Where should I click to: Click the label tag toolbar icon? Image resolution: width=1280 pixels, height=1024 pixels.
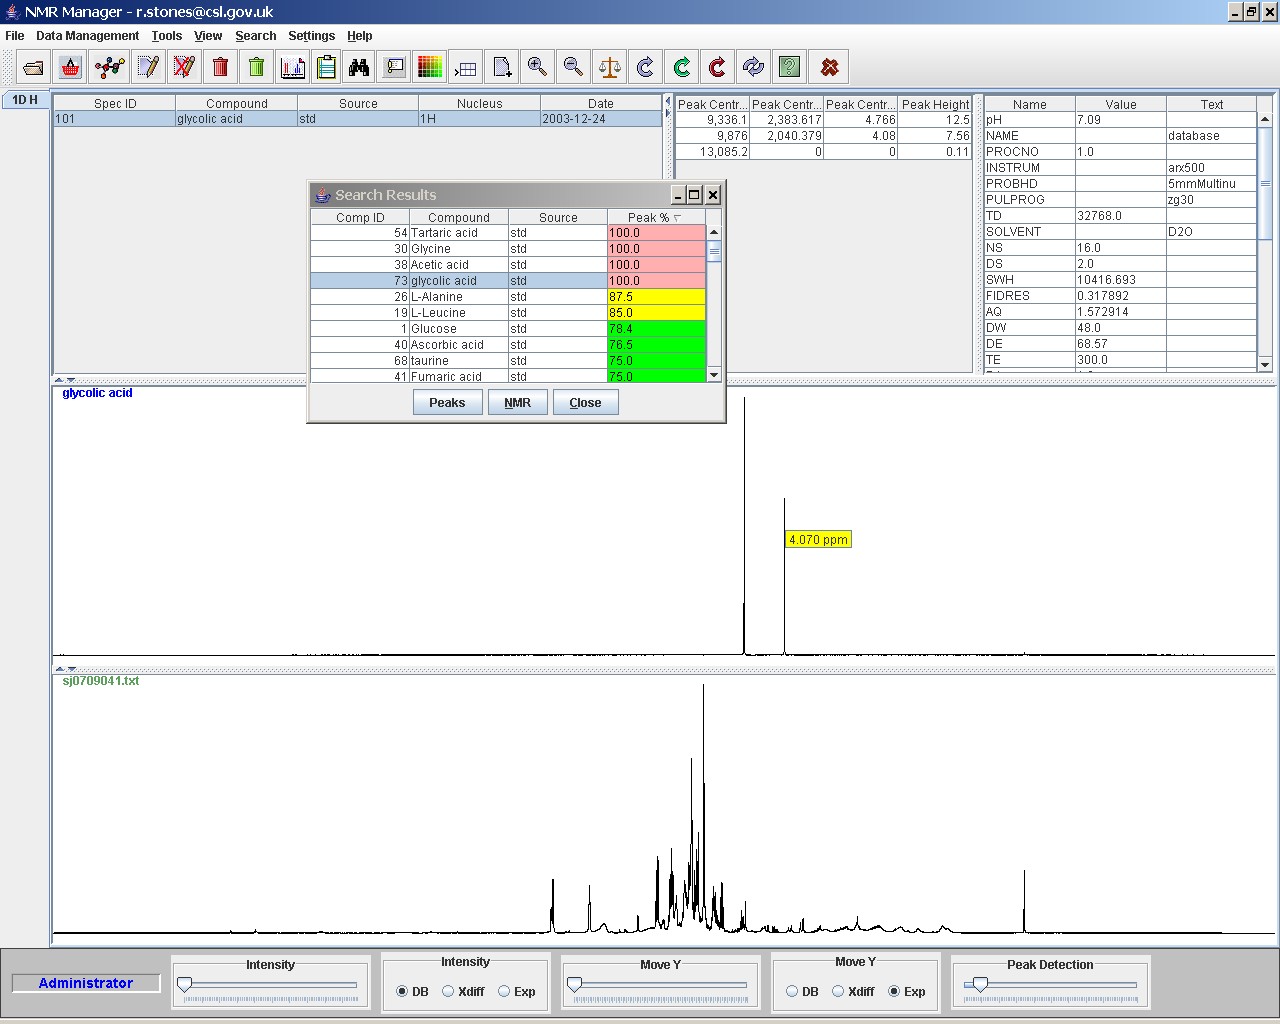[395, 67]
